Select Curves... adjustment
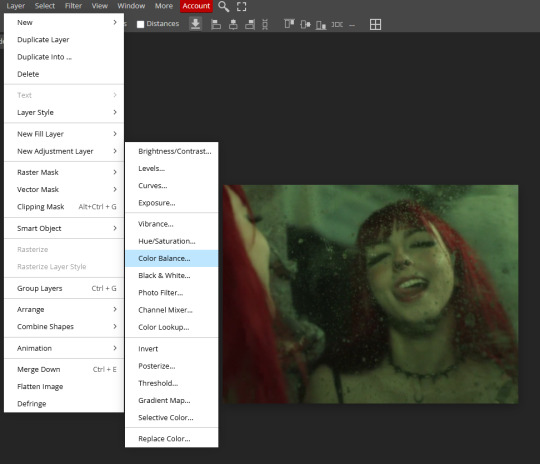 click(172, 186)
